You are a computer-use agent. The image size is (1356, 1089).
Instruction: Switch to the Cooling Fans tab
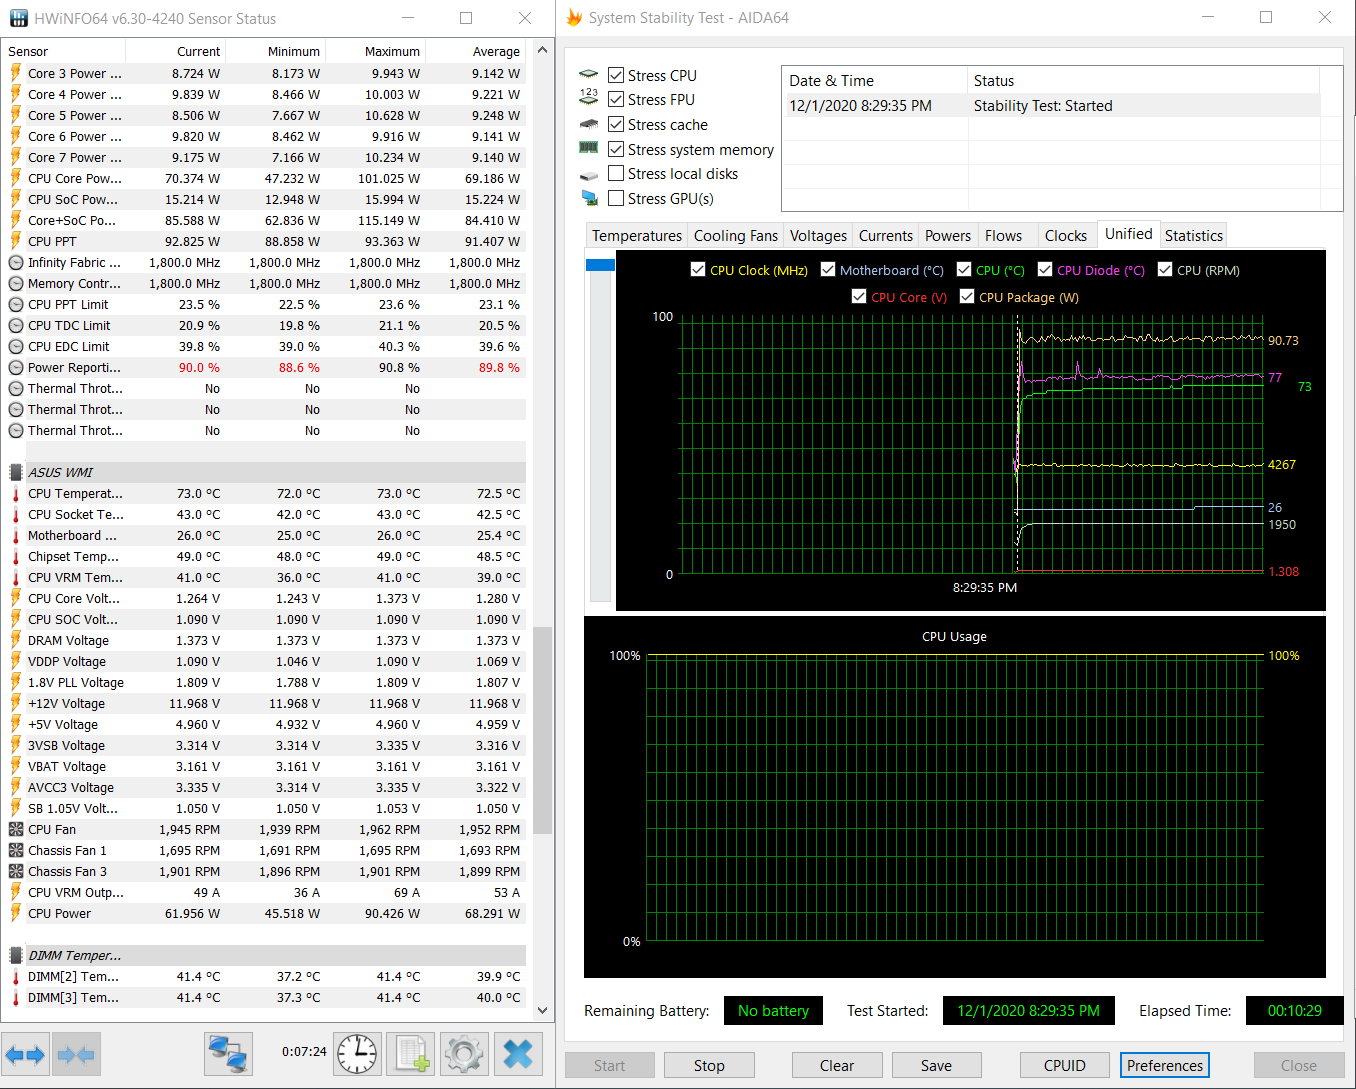(x=735, y=236)
